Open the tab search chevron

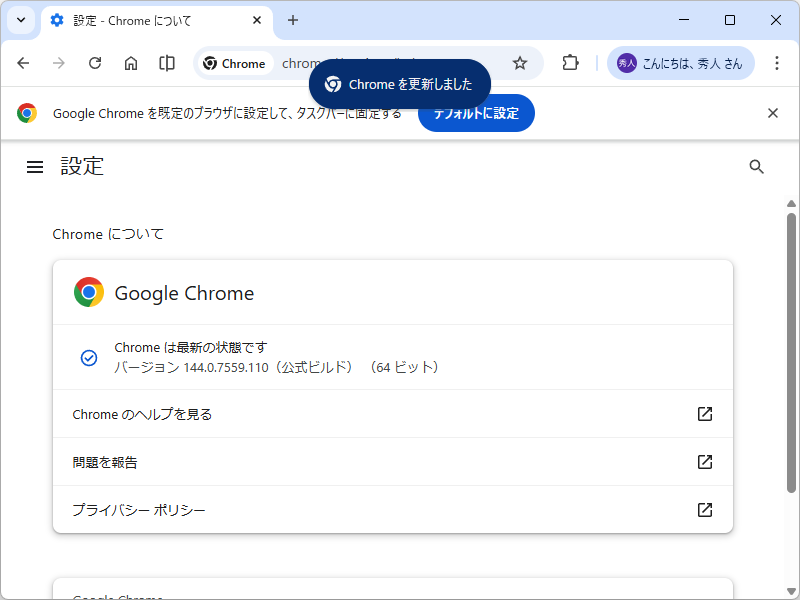click(20, 20)
